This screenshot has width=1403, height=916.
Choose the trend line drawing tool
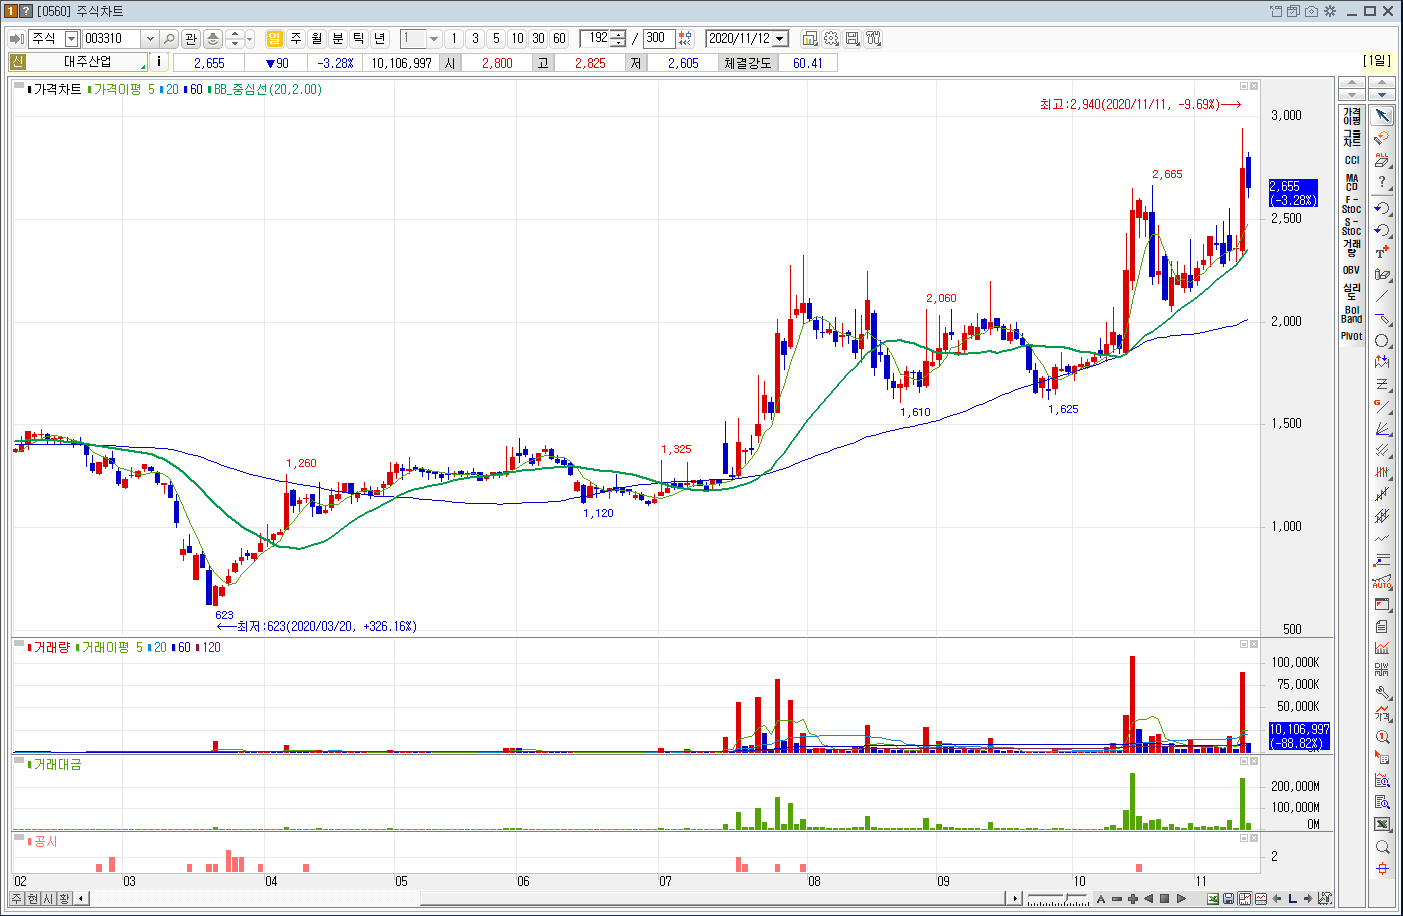point(1382,295)
